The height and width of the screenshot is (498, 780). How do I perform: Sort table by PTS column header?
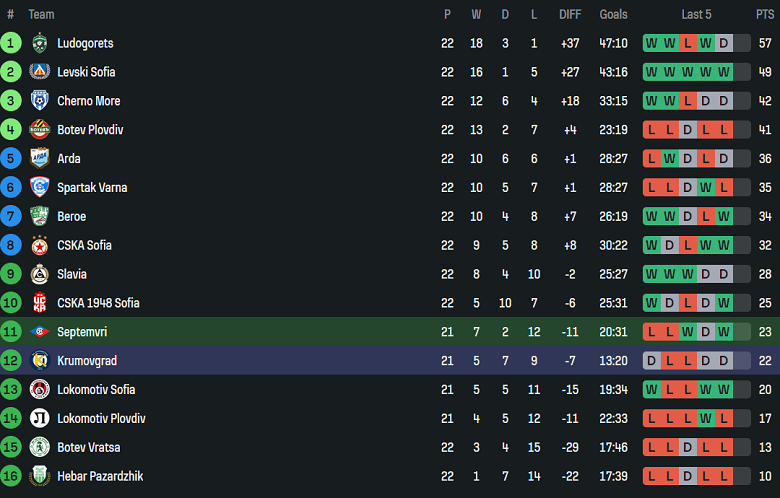click(x=765, y=15)
